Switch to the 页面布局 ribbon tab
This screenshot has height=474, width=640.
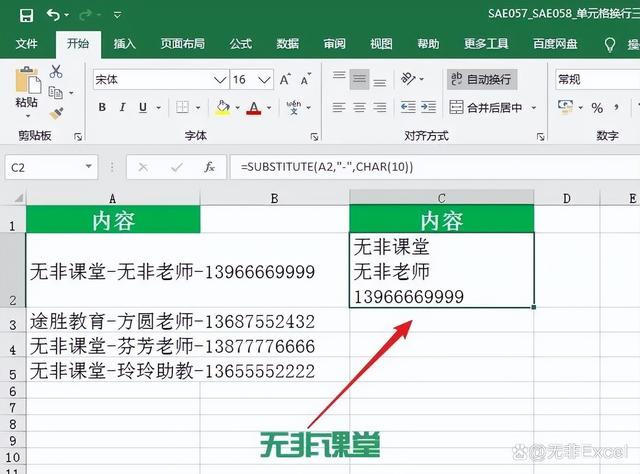click(x=182, y=44)
